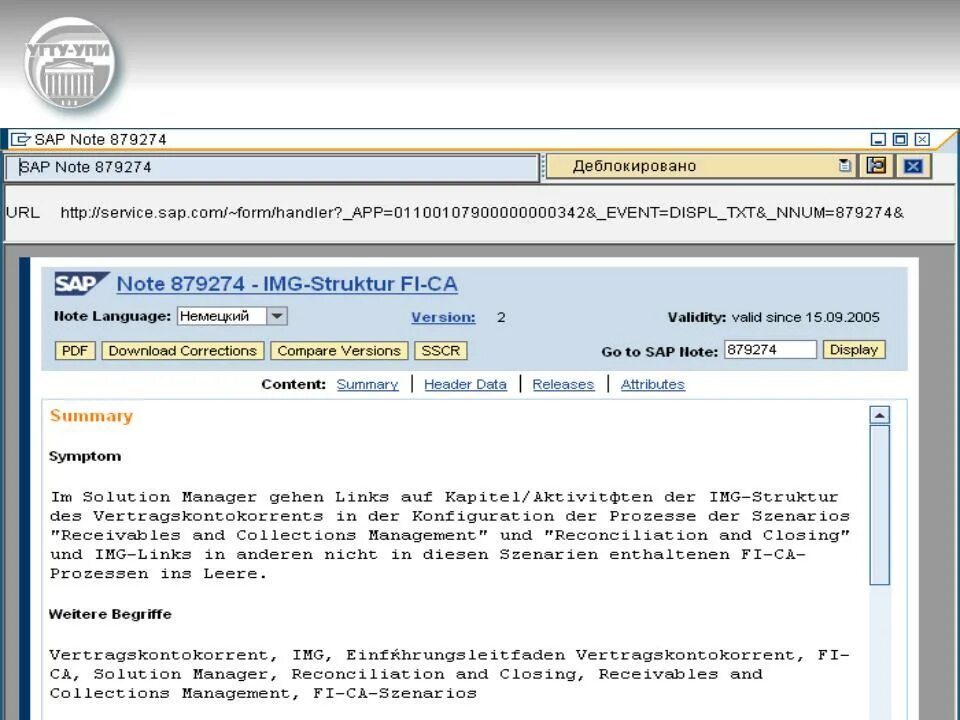The width and height of the screenshot is (960, 720).
Task: Jump to the Releases section
Action: tap(563, 384)
